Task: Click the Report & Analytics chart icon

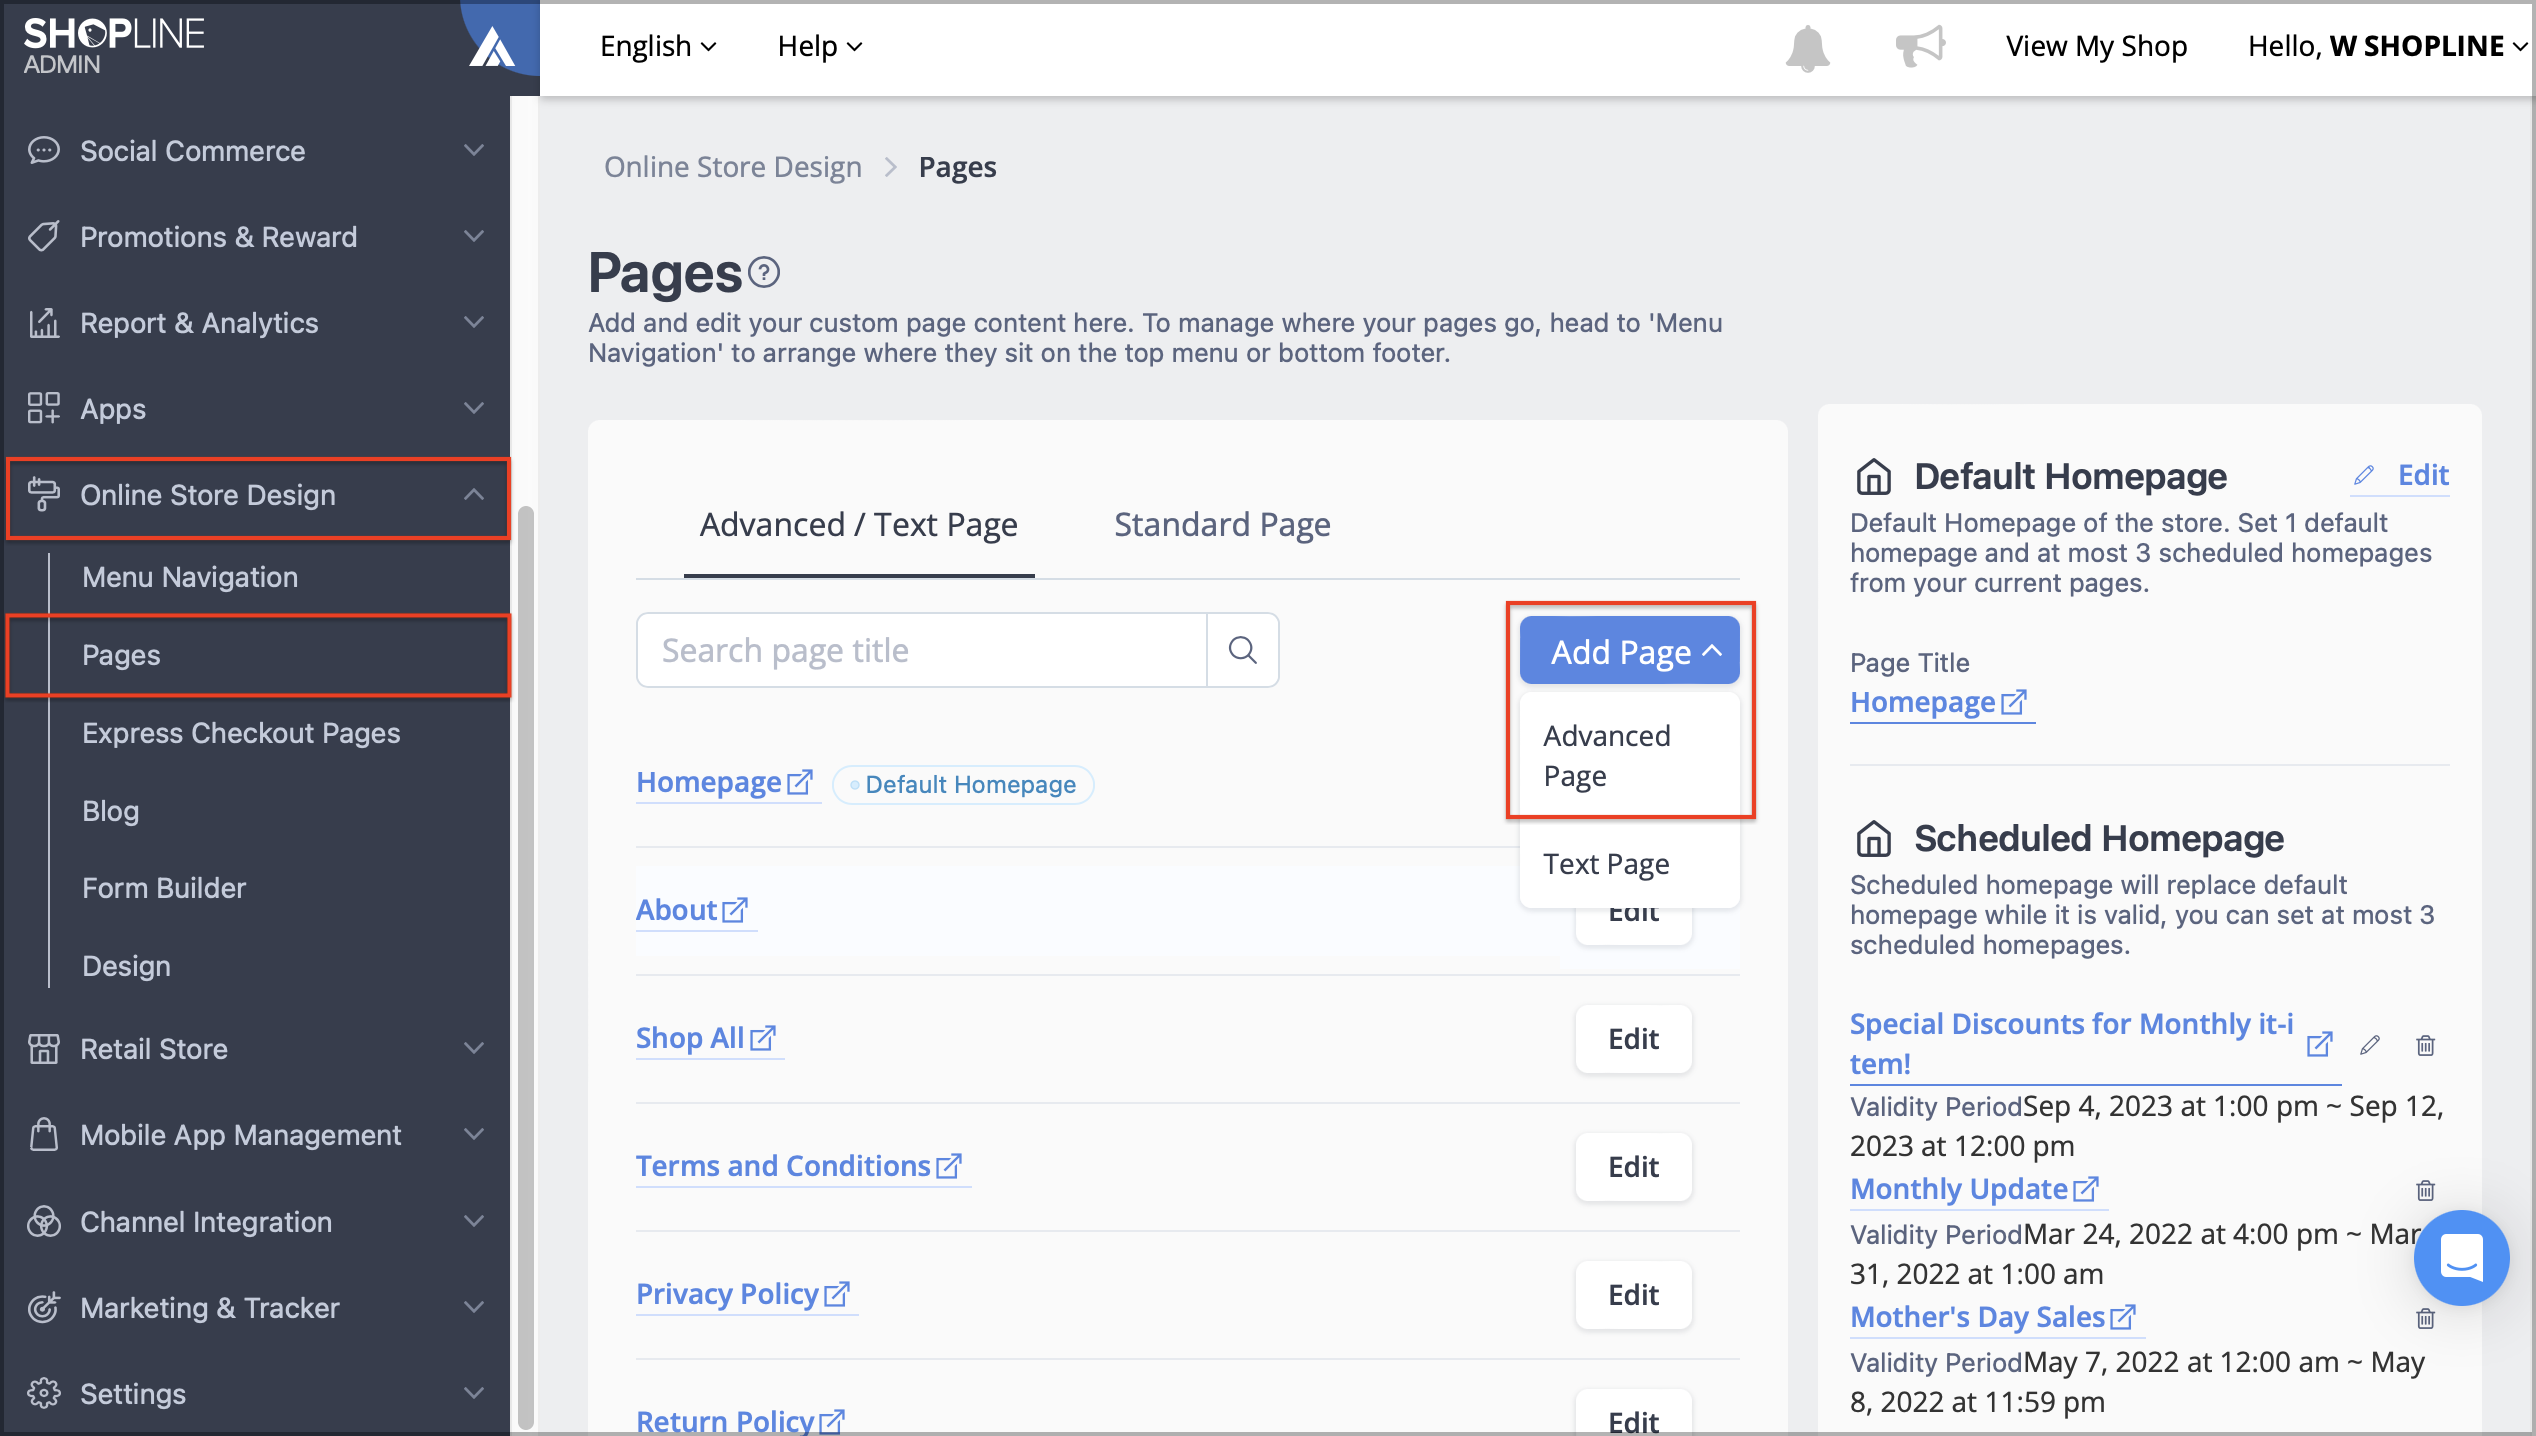Action: tap(43, 322)
